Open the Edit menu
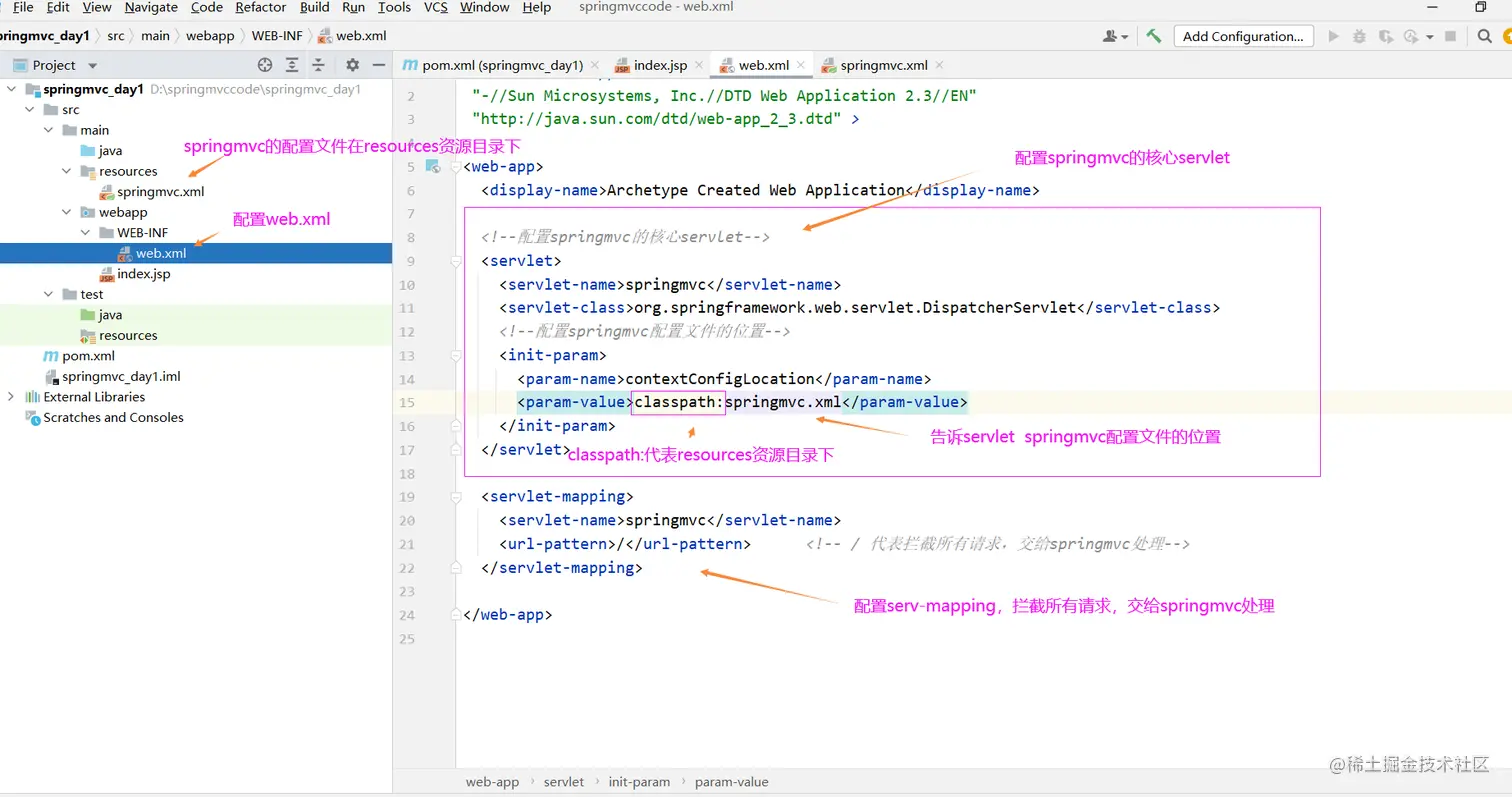 (58, 7)
